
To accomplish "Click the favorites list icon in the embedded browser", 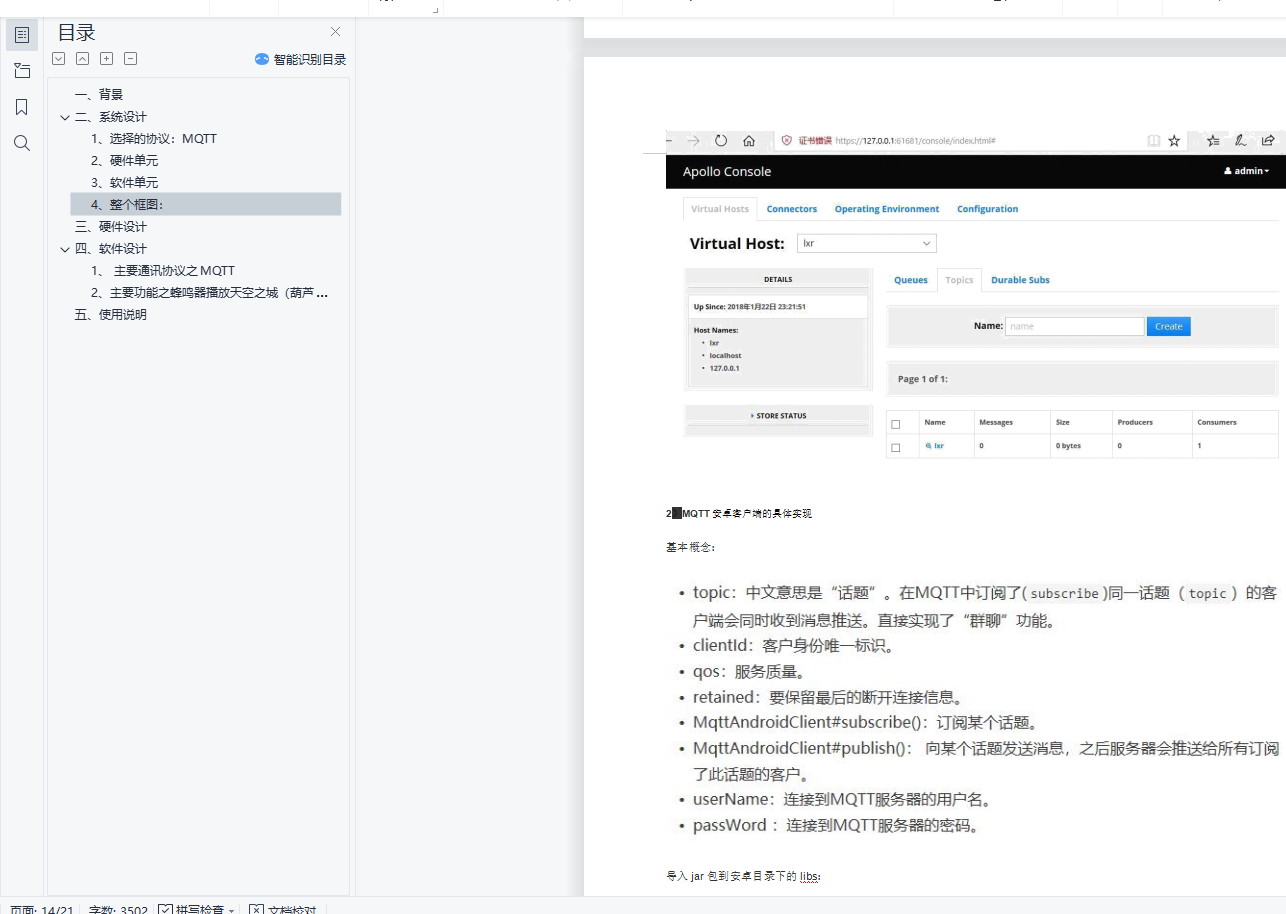I will 1212,141.
